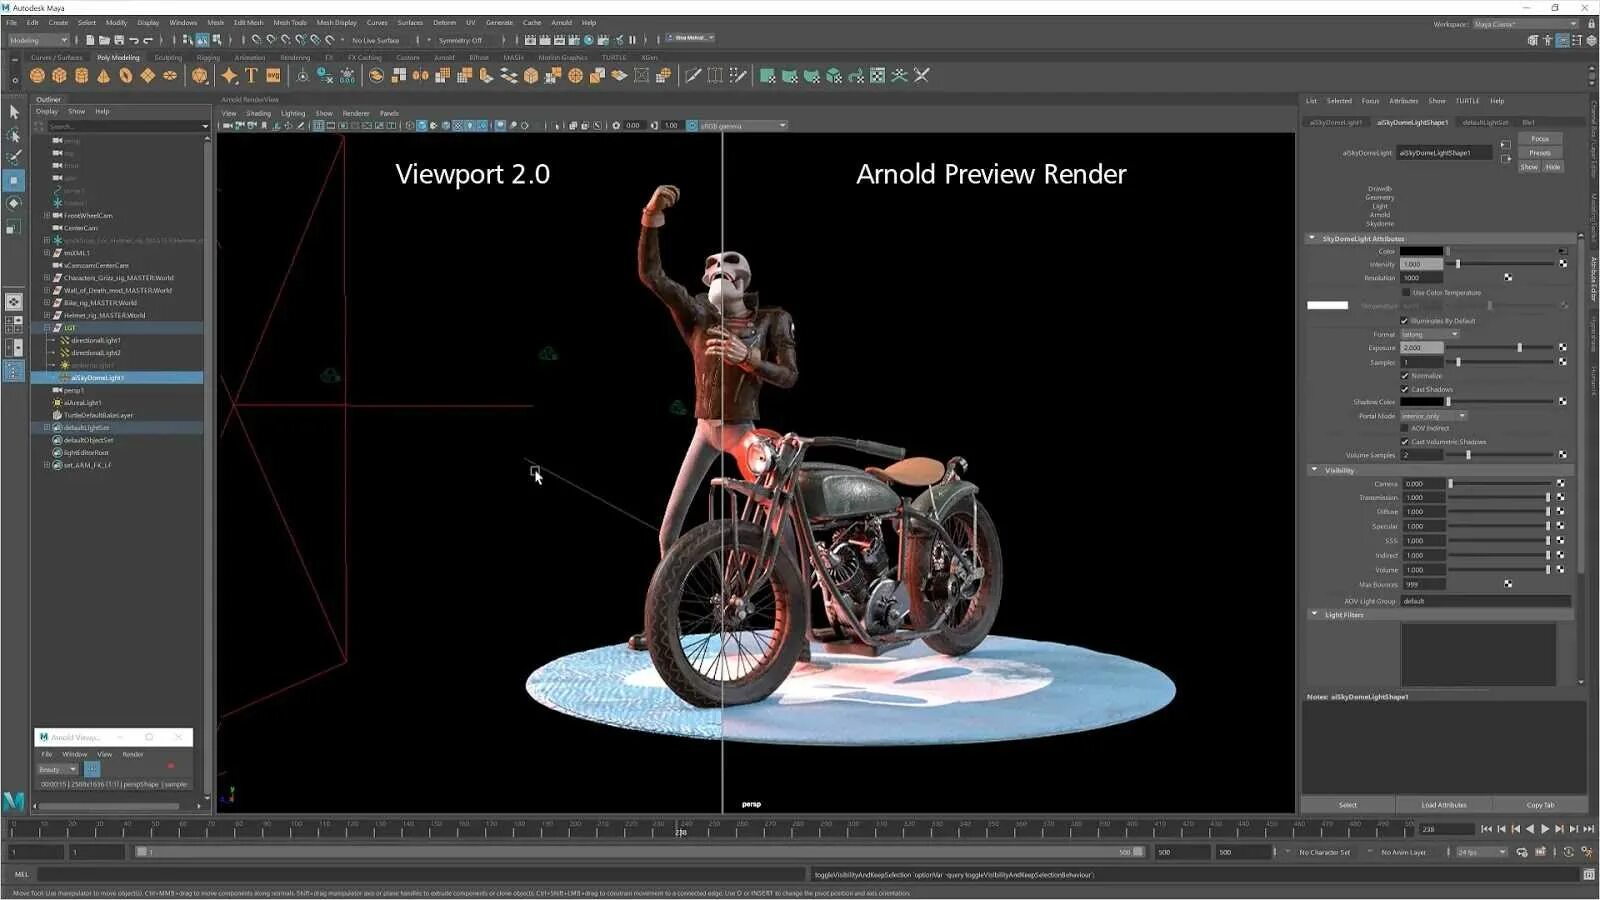This screenshot has height=900, width=1600.
Task: Click the undo arrow in status line
Action: [134, 40]
